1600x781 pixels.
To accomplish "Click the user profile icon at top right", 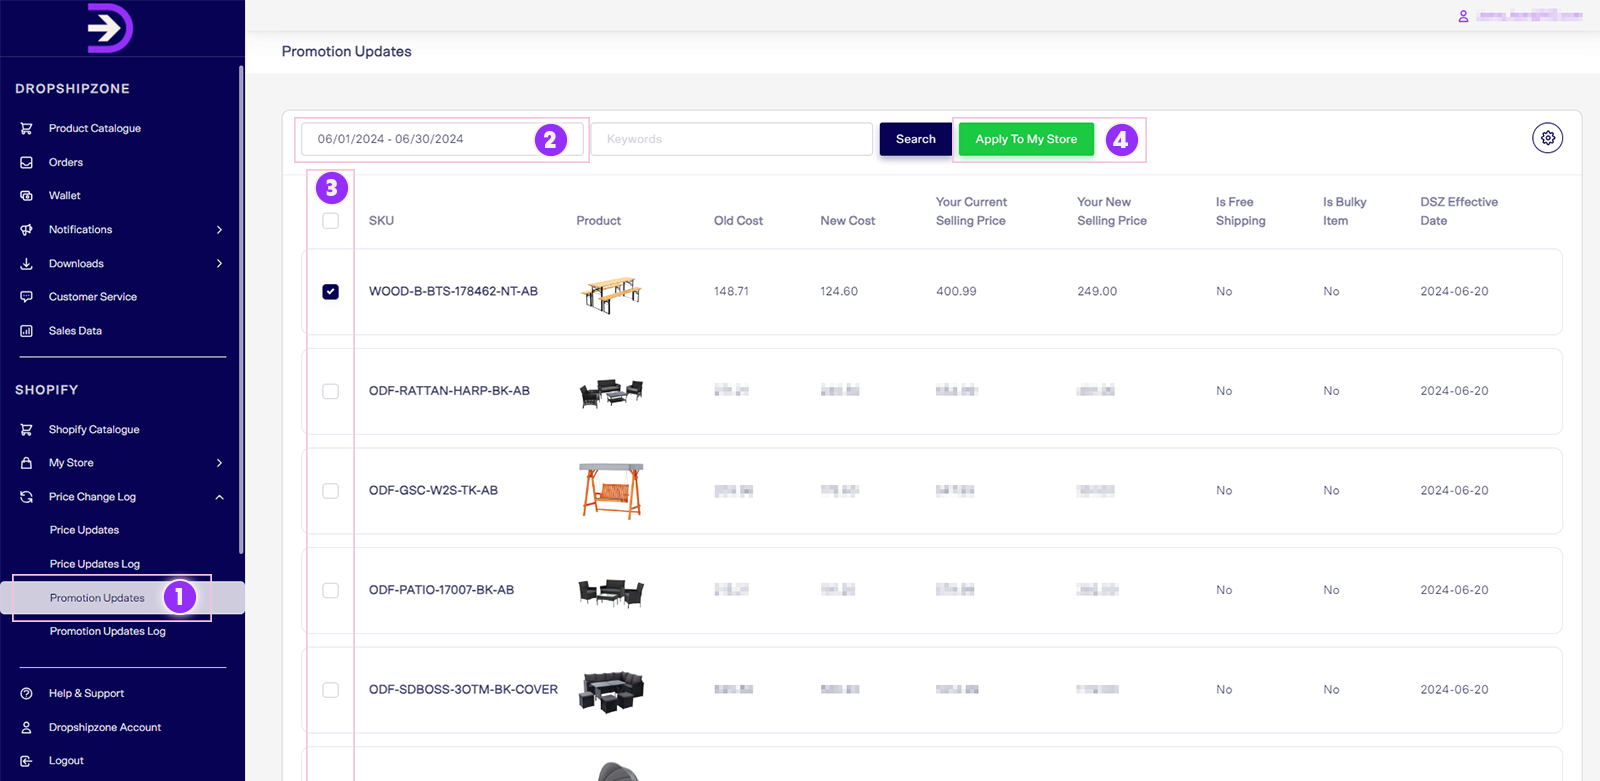I will pyautogui.click(x=1463, y=16).
